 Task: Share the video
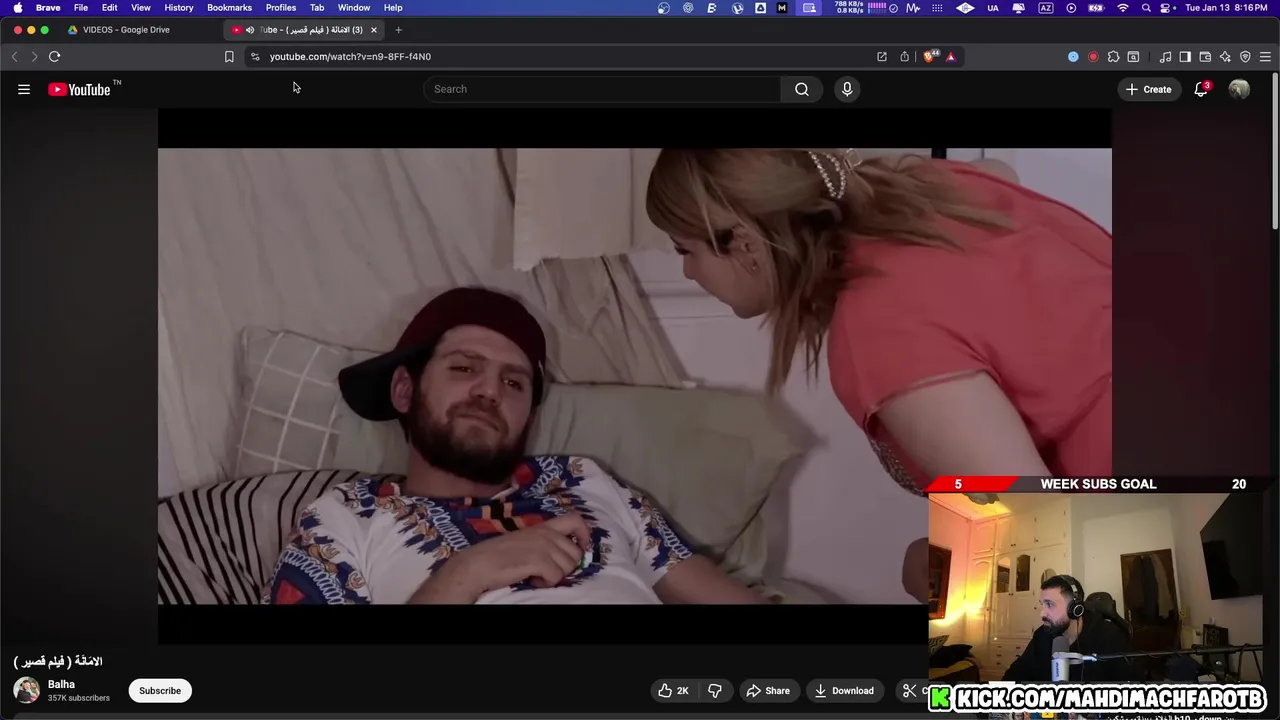(x=768, y=691)
